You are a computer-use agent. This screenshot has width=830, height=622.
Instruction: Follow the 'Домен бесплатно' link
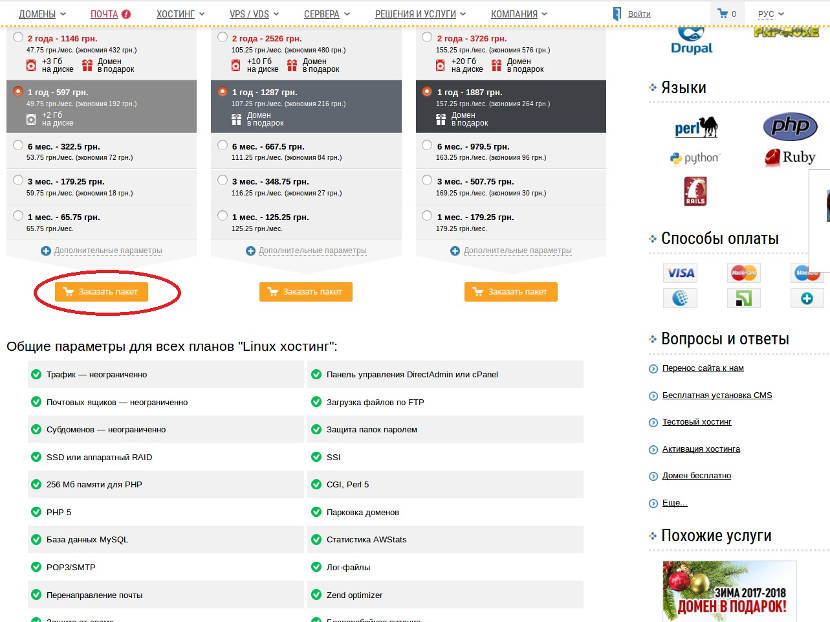point(697,475)
